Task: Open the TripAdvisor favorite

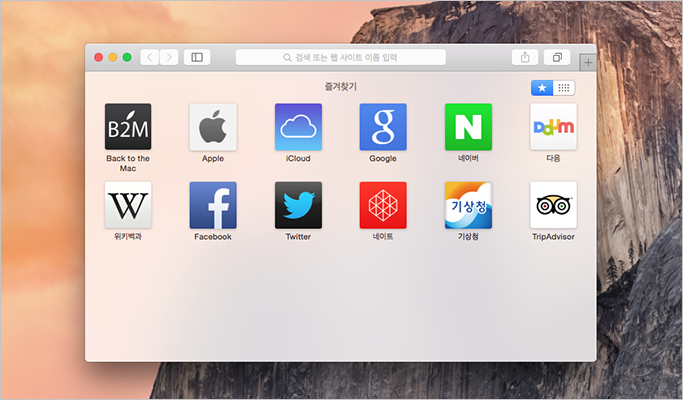Action: point(553,205)
